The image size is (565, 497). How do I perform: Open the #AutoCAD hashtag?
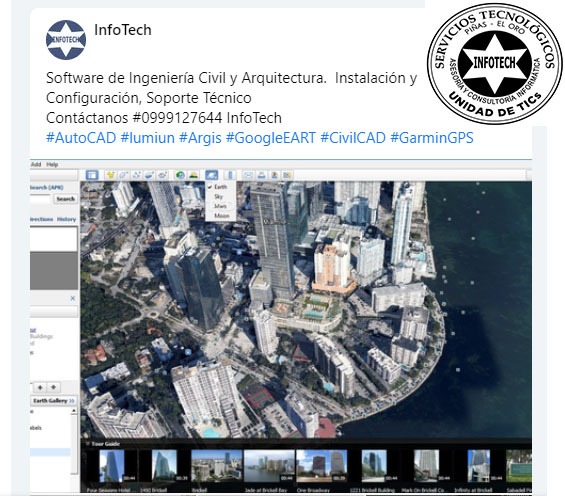pyautogui.click(x=81, y=138)
